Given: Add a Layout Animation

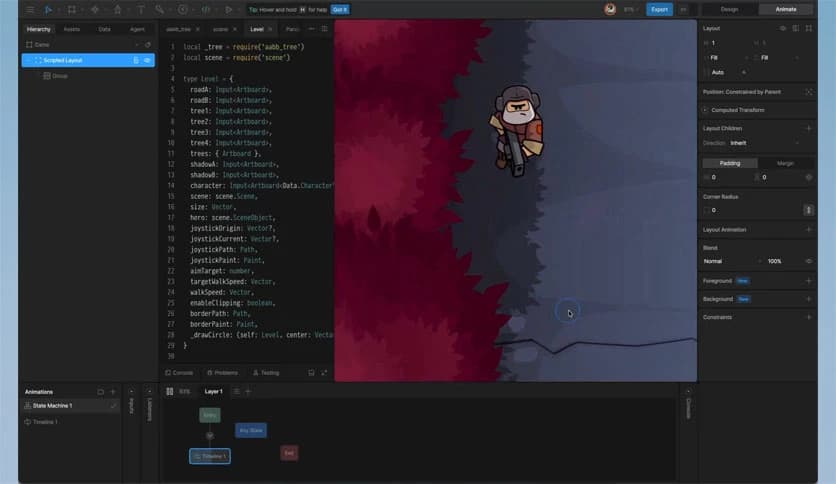Looking at the screenshot, I should 808,230.
